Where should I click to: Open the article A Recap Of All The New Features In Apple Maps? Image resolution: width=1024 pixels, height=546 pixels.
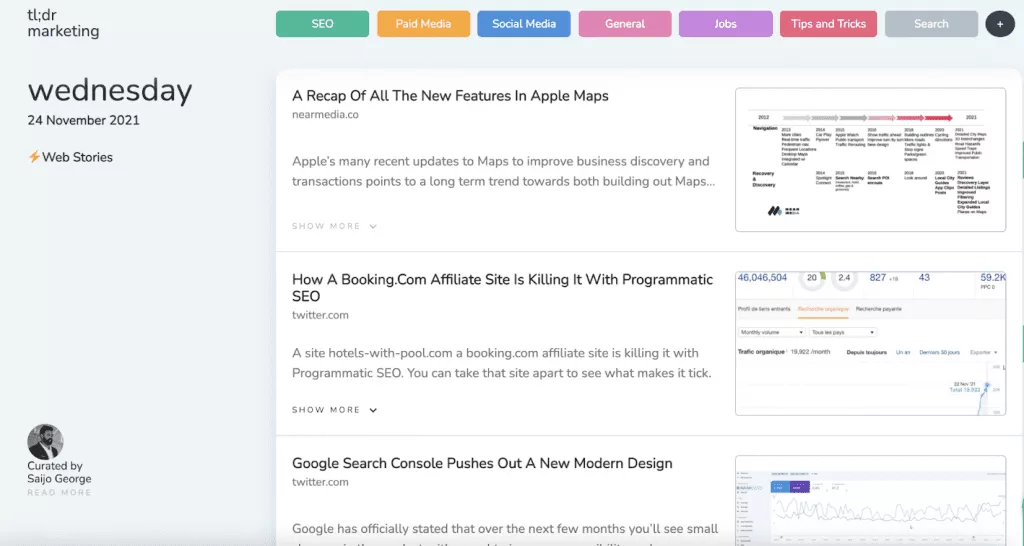tap(450, 95)
